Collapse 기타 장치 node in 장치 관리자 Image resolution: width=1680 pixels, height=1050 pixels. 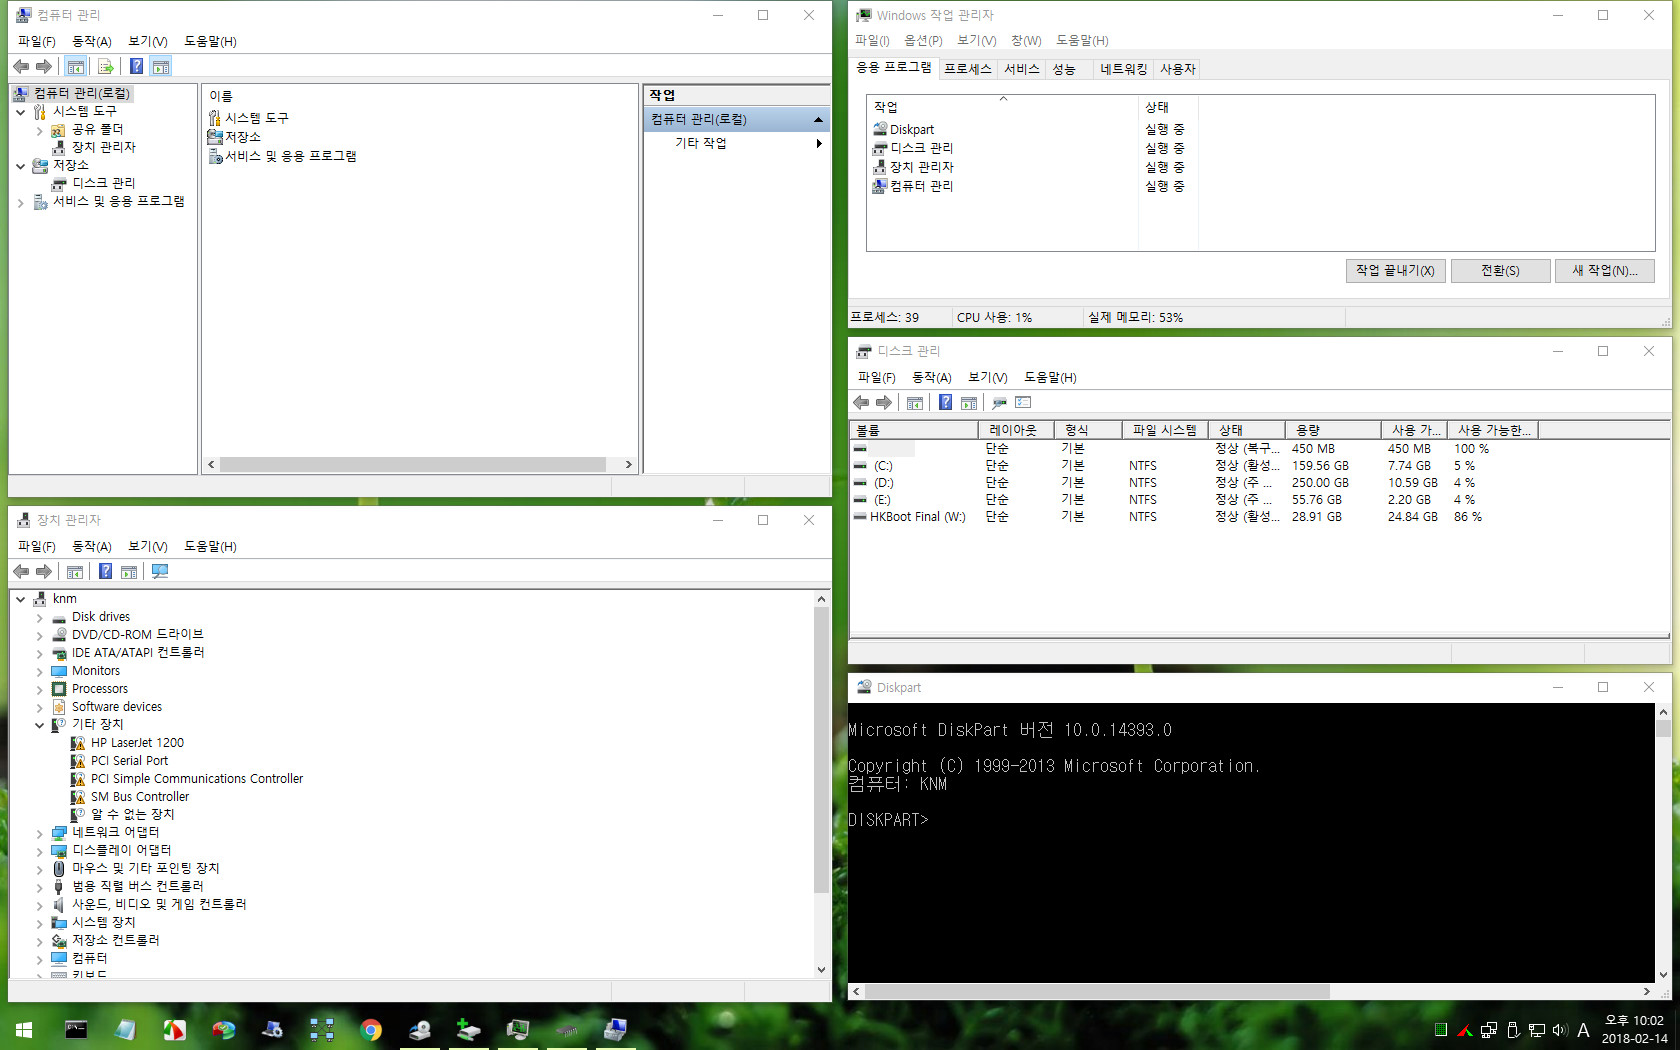[x=39, y=725]
